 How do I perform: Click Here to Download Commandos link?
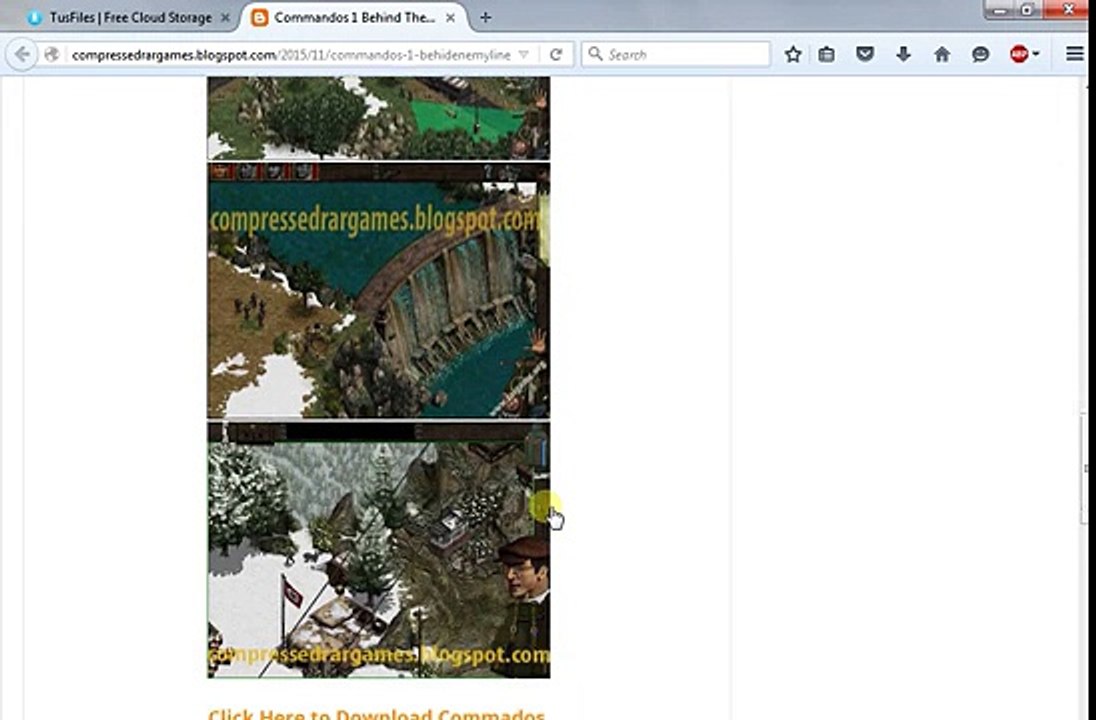point(376,714)
